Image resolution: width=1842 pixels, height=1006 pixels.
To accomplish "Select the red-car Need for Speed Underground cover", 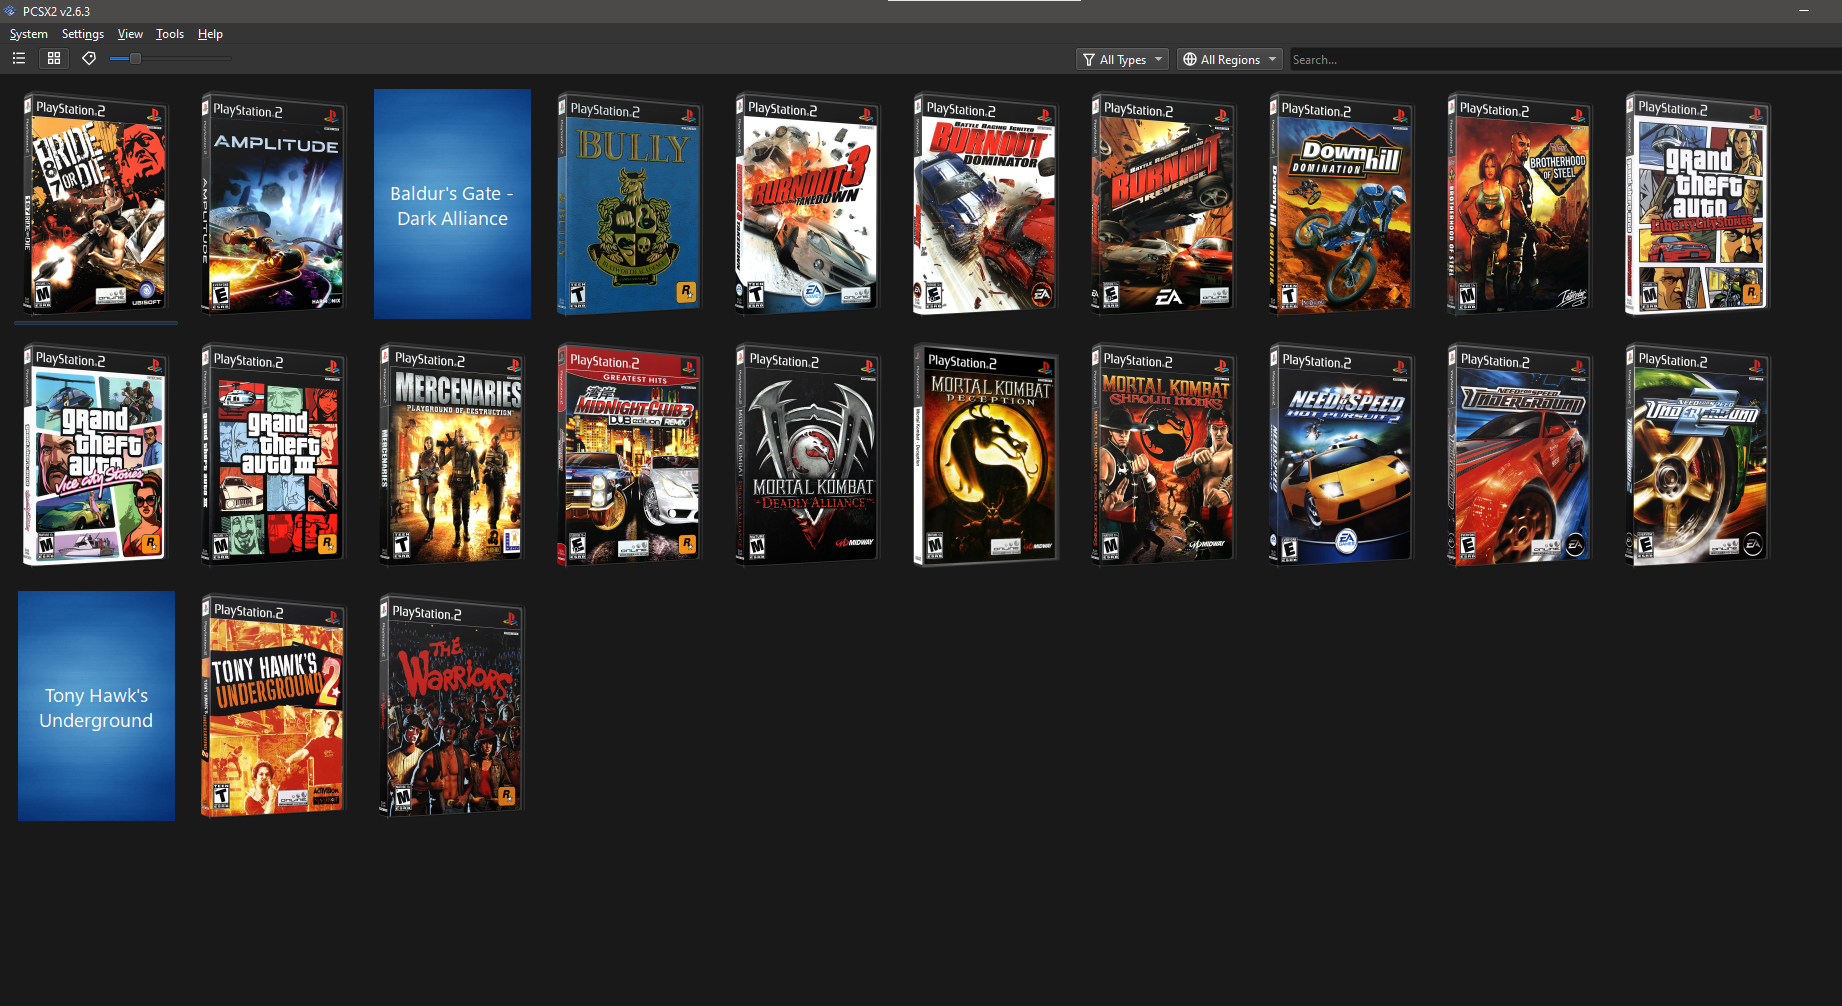I will tap(1520, 455).
